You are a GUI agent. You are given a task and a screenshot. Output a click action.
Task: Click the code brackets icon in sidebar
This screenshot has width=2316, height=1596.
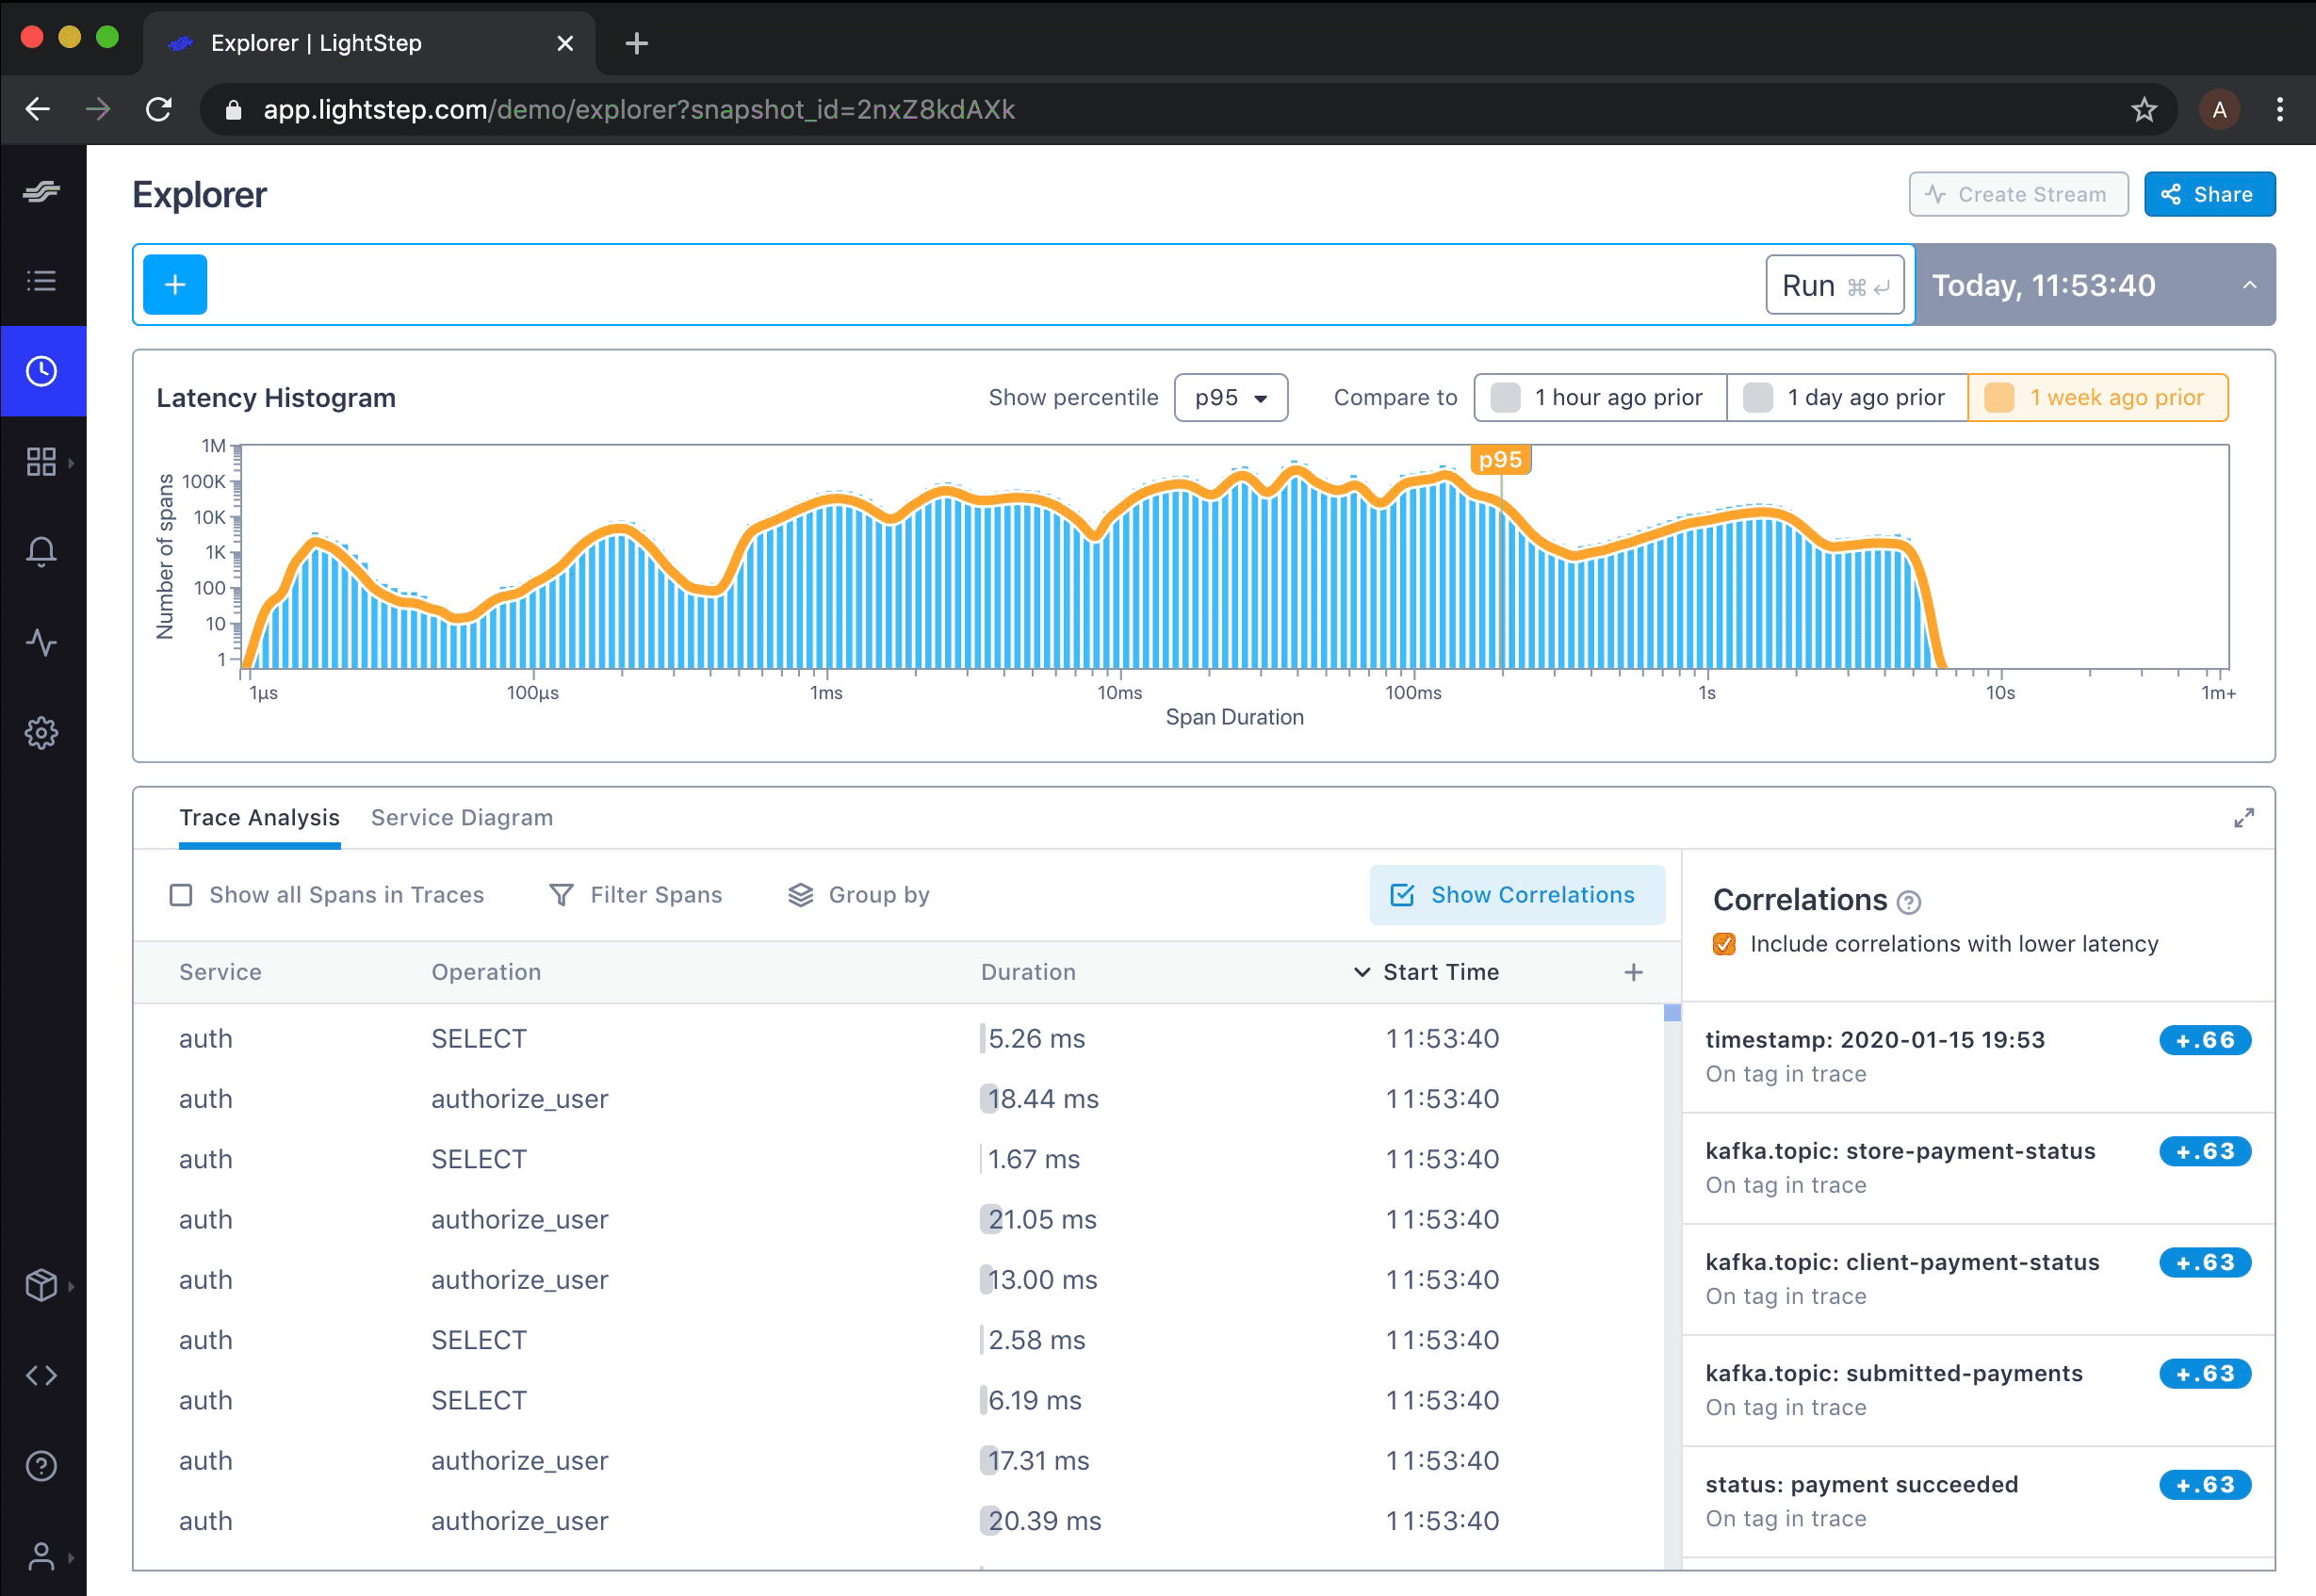[41, 1375]
